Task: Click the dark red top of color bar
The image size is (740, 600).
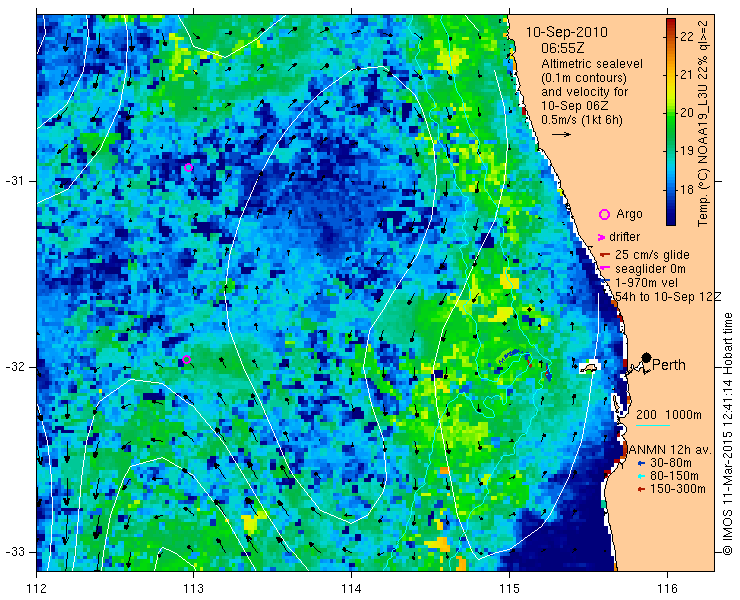Action: coord(671,23)
